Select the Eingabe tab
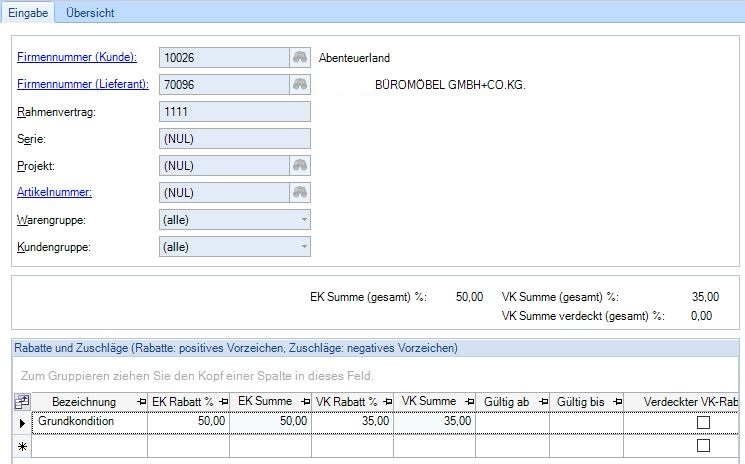This screenshot has height=464, width=745. pos(29,13)
